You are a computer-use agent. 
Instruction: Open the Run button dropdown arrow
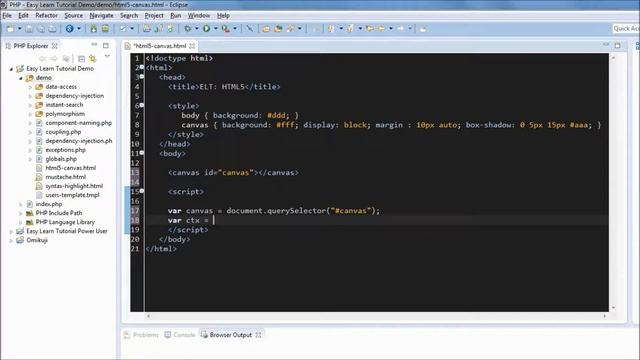coord(216,29)
